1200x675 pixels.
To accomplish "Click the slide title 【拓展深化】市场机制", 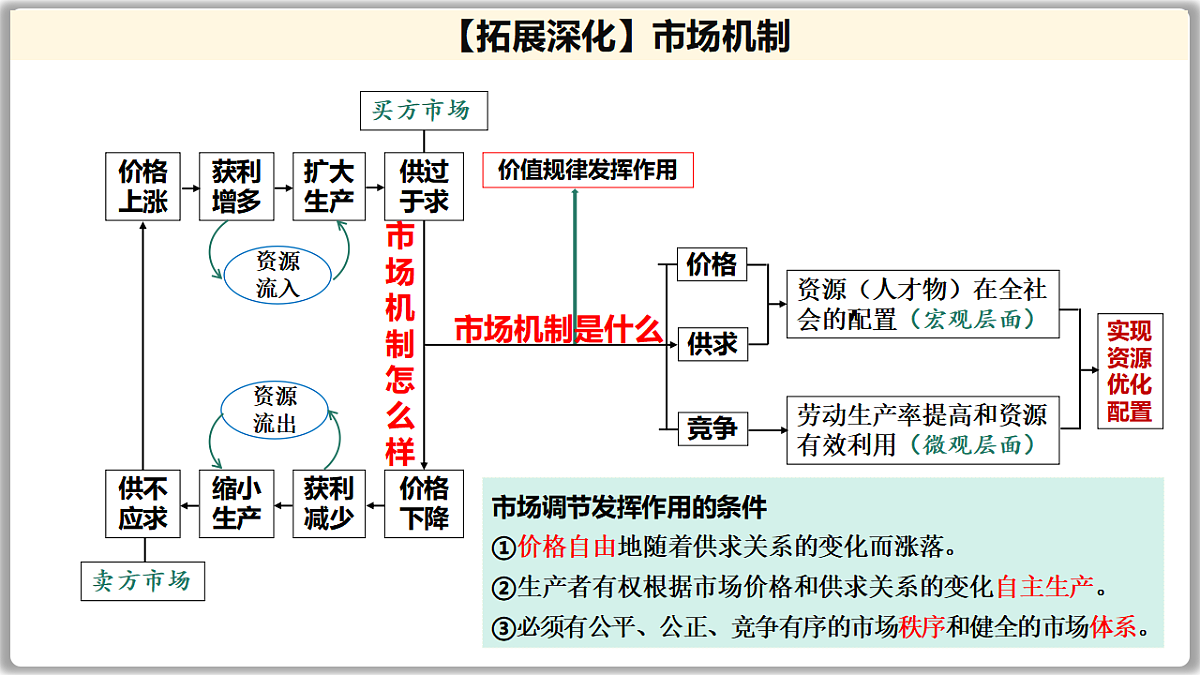I will point(620,36).
